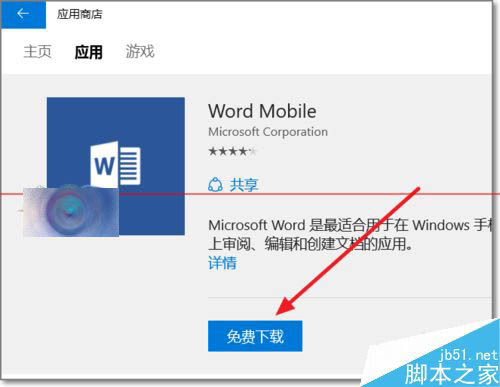This screenshot has height=387, width=500.
Task: Click the 免费下载 button
Action: coord(255,336)
